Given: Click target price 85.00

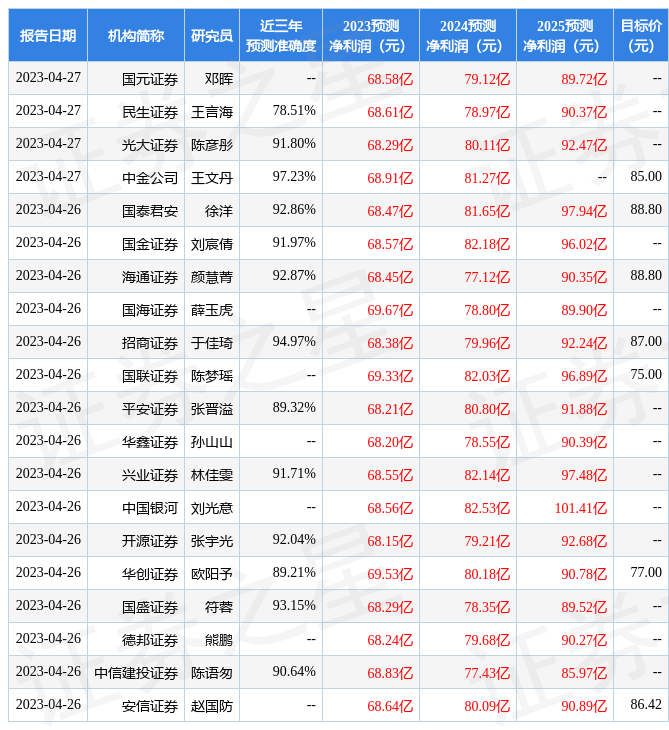Looking at the screenshot, I should tap(646, 176).
